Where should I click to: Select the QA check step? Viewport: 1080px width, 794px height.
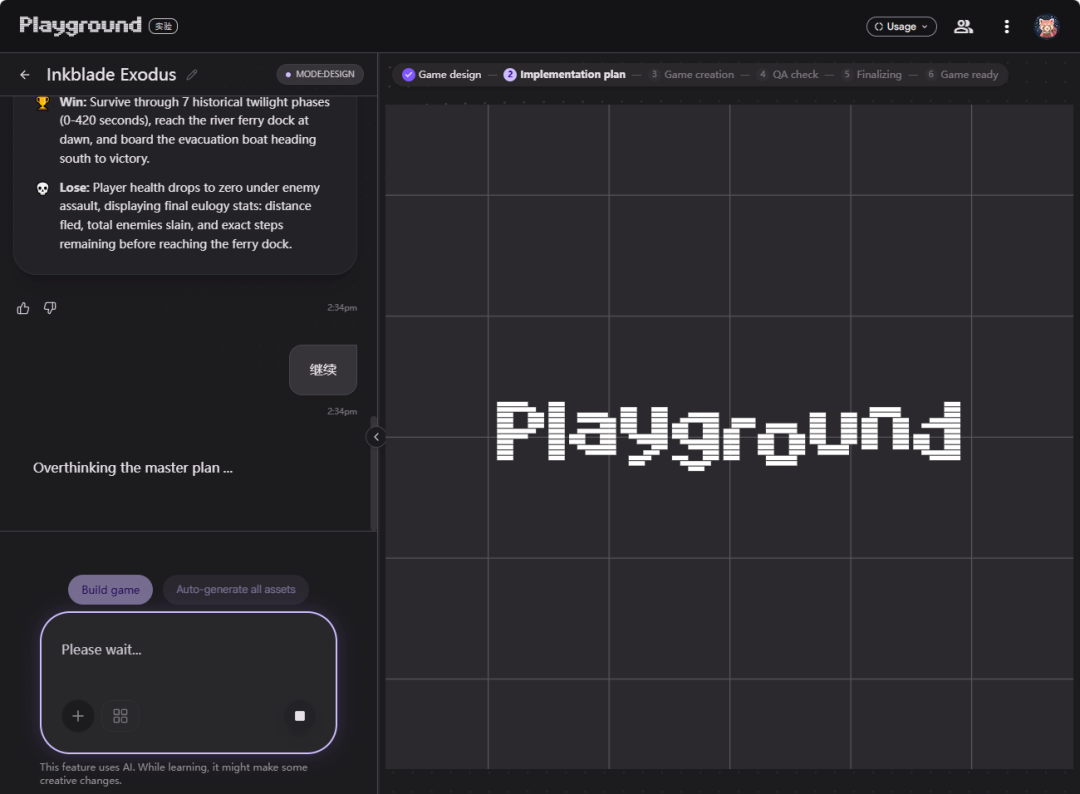[x=788, y=74]
